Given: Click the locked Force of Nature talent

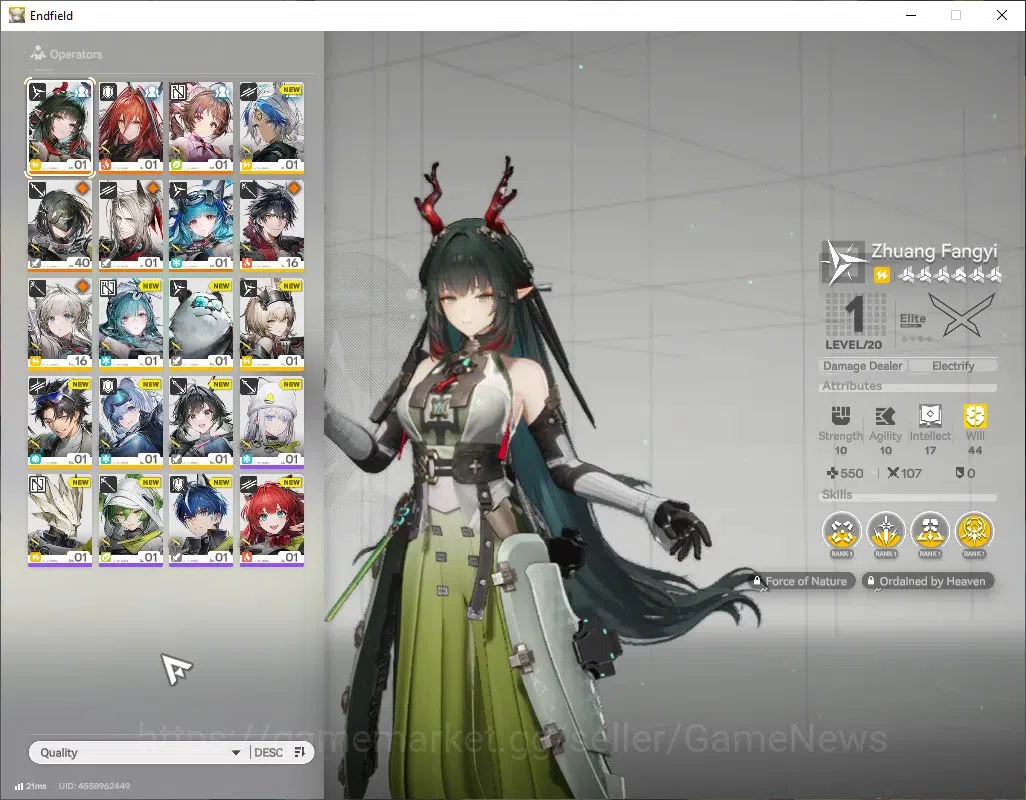Looking at the screenshot, I should click(x=802, y=581).
